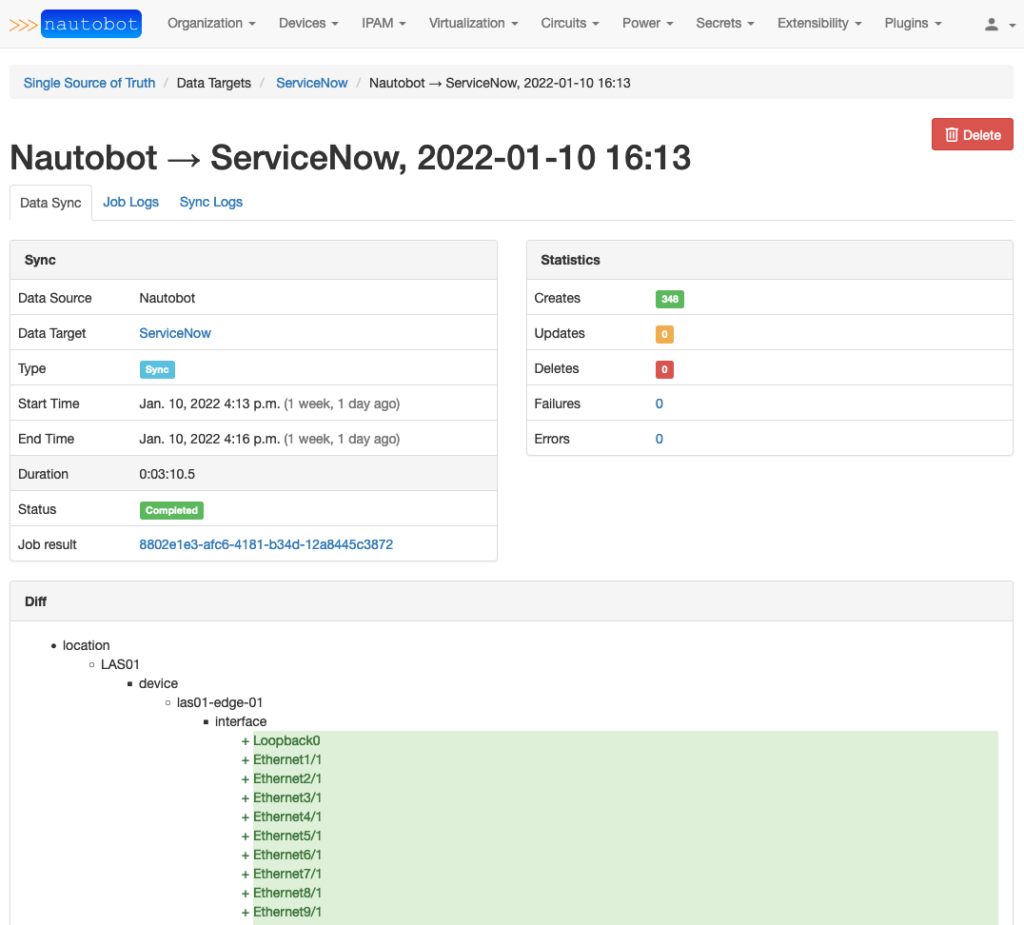Go to Single Source of Truth breadcrumb
This screenshot has width=1024, height=925.
pyautogui.click(x=89, y=83)
